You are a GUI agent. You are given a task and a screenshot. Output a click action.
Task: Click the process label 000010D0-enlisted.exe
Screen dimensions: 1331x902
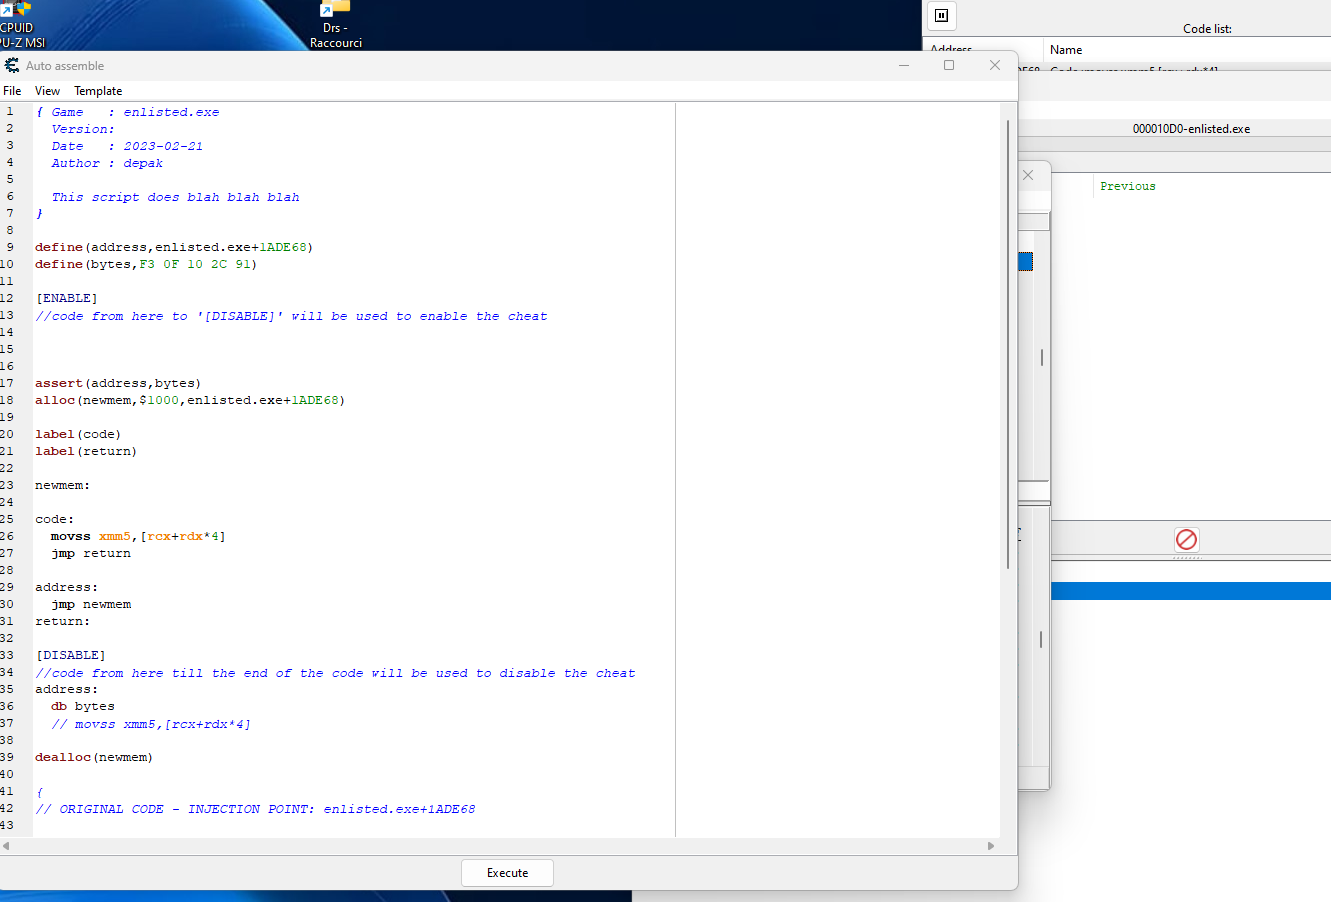(x=1191, y=129)
